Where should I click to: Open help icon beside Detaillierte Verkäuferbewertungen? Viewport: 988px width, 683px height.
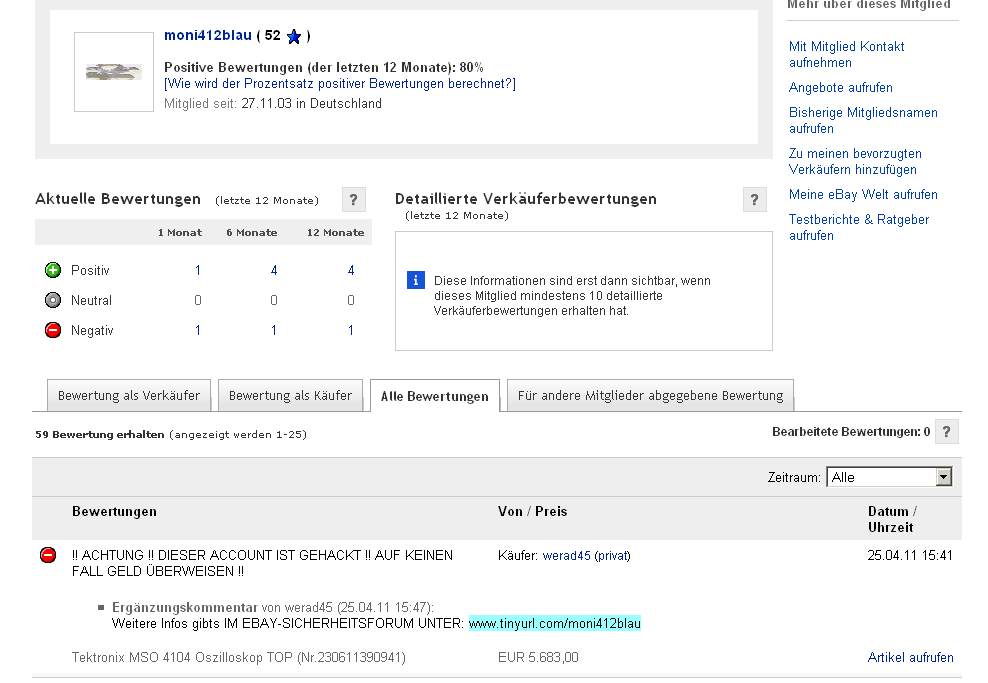pos(754,200)
